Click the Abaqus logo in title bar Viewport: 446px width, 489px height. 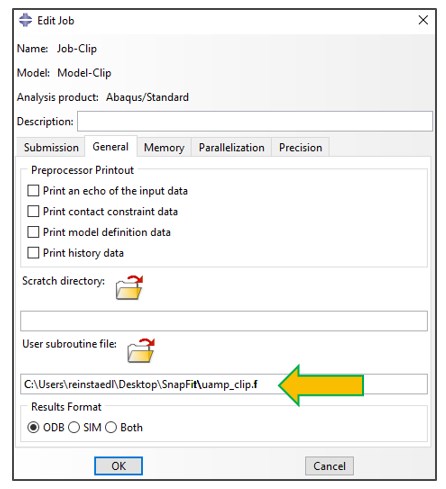coord(25,20)
